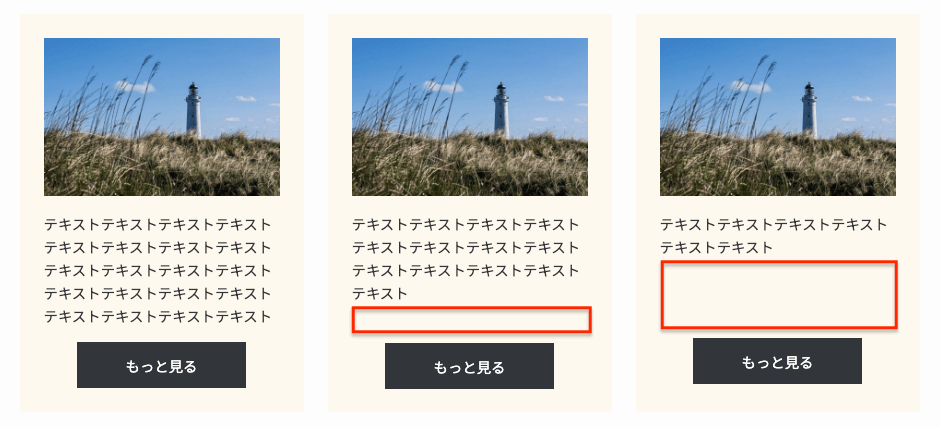Click the thin red-outlined box in the middle card
The height and width of the screenshot is (428, 941).
click(x=472, y=319)
